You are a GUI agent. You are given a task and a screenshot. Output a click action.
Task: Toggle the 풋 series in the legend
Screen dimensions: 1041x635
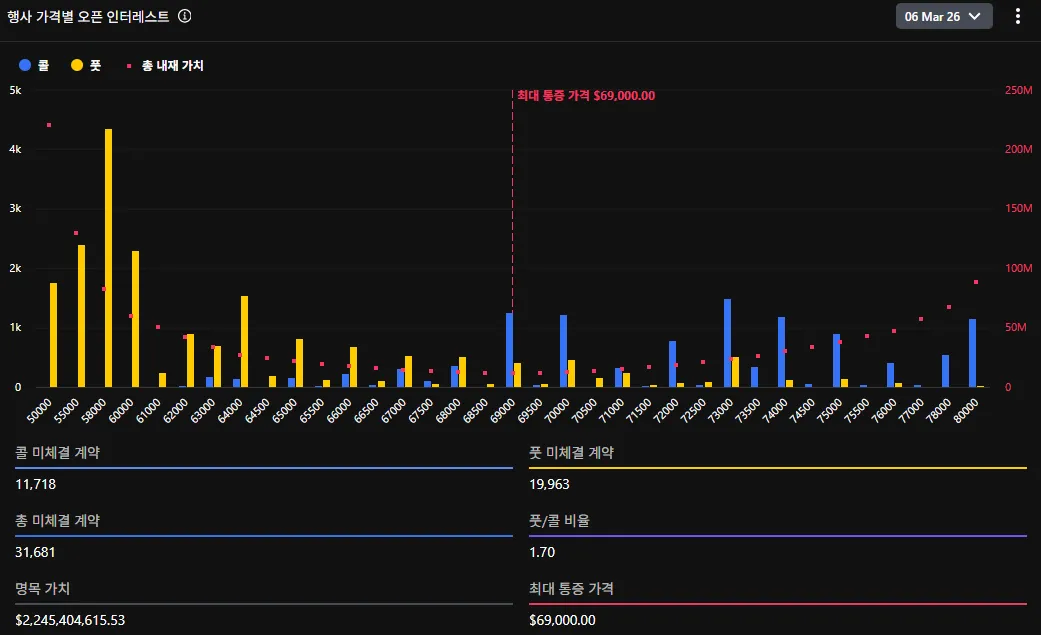86,65
